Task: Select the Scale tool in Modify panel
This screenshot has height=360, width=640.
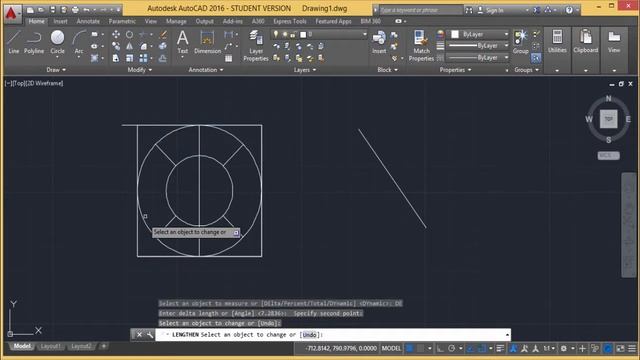Action: click(129, 58)
